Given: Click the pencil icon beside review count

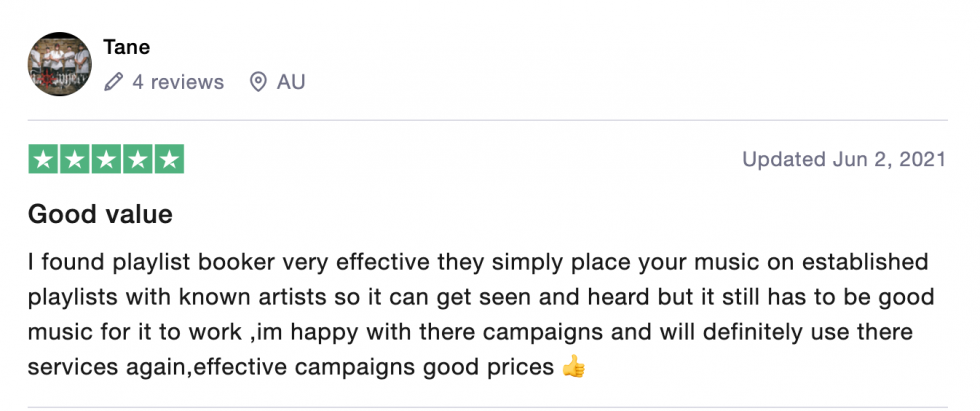Looking at the screenshot, I should coord(113,82).
